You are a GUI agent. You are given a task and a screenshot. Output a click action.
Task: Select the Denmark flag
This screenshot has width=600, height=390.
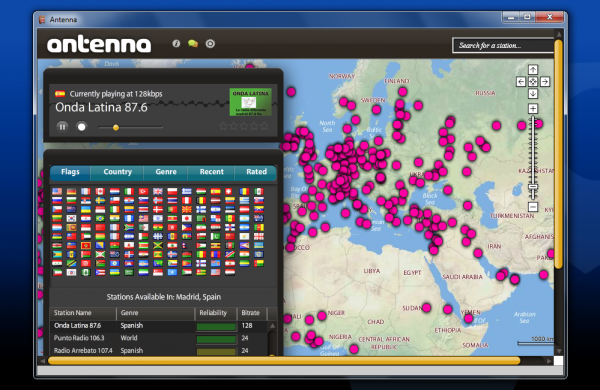point(158,209)
